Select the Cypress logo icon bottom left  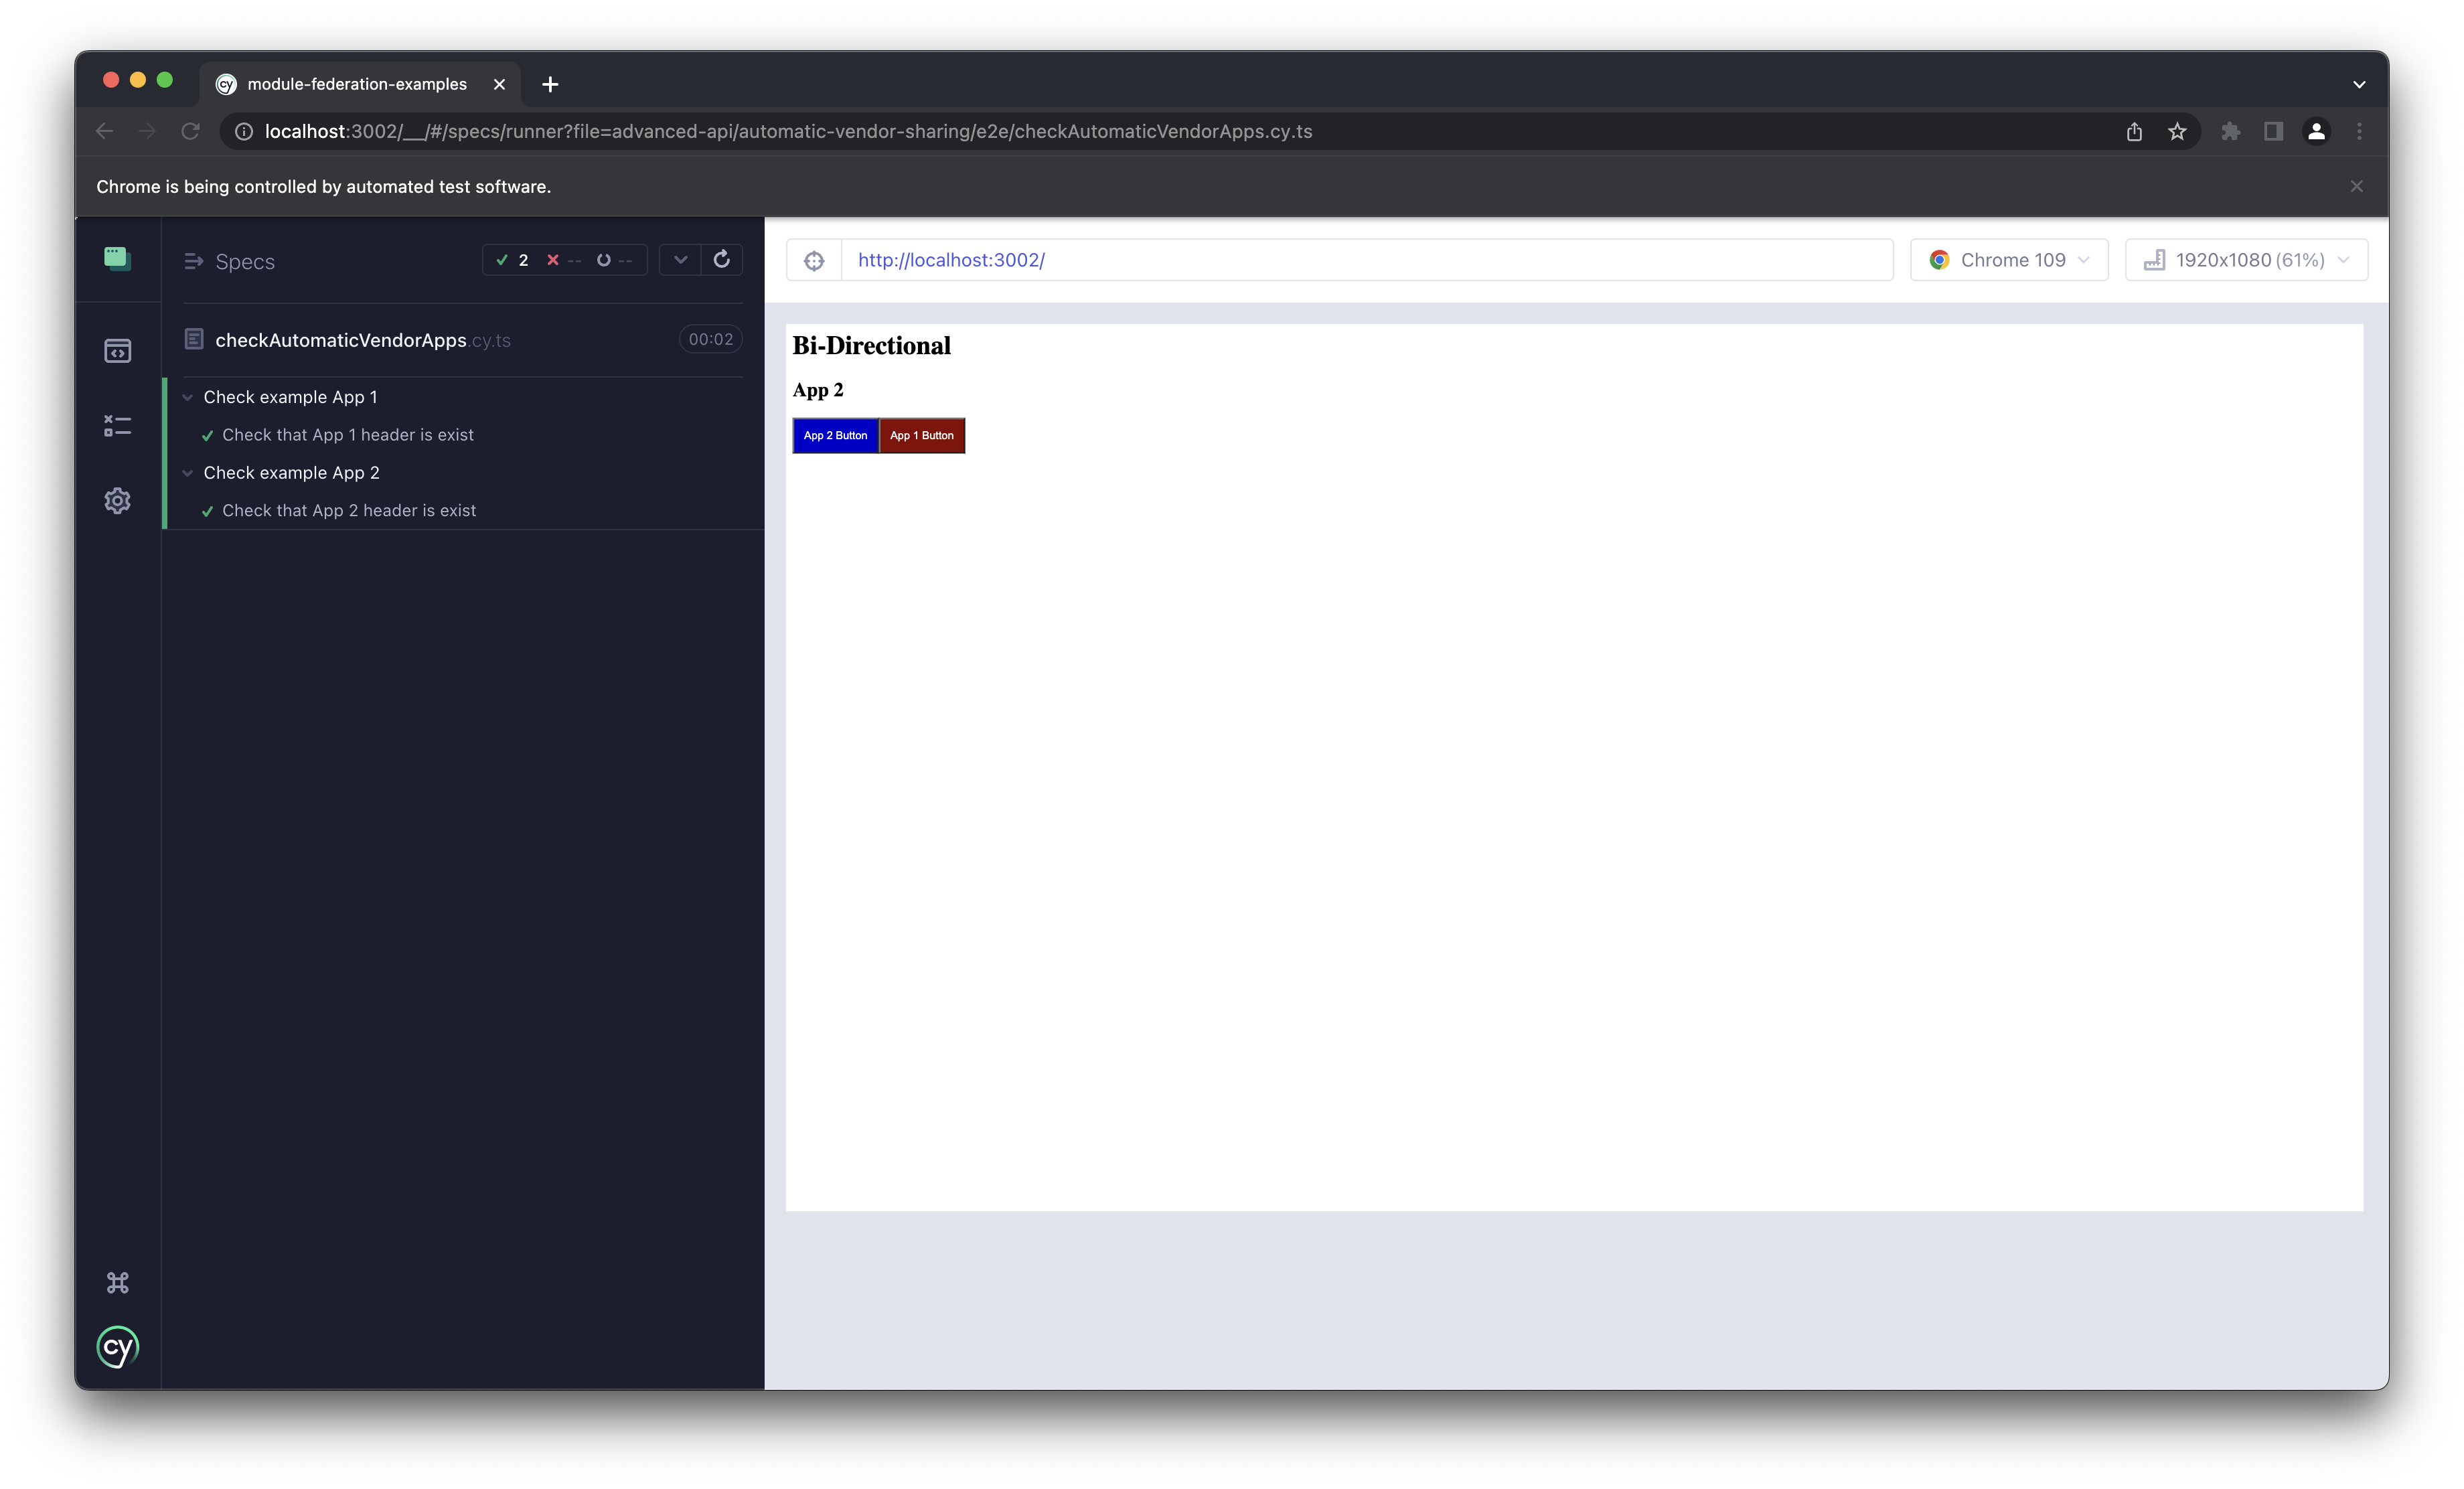point(118,1348)
